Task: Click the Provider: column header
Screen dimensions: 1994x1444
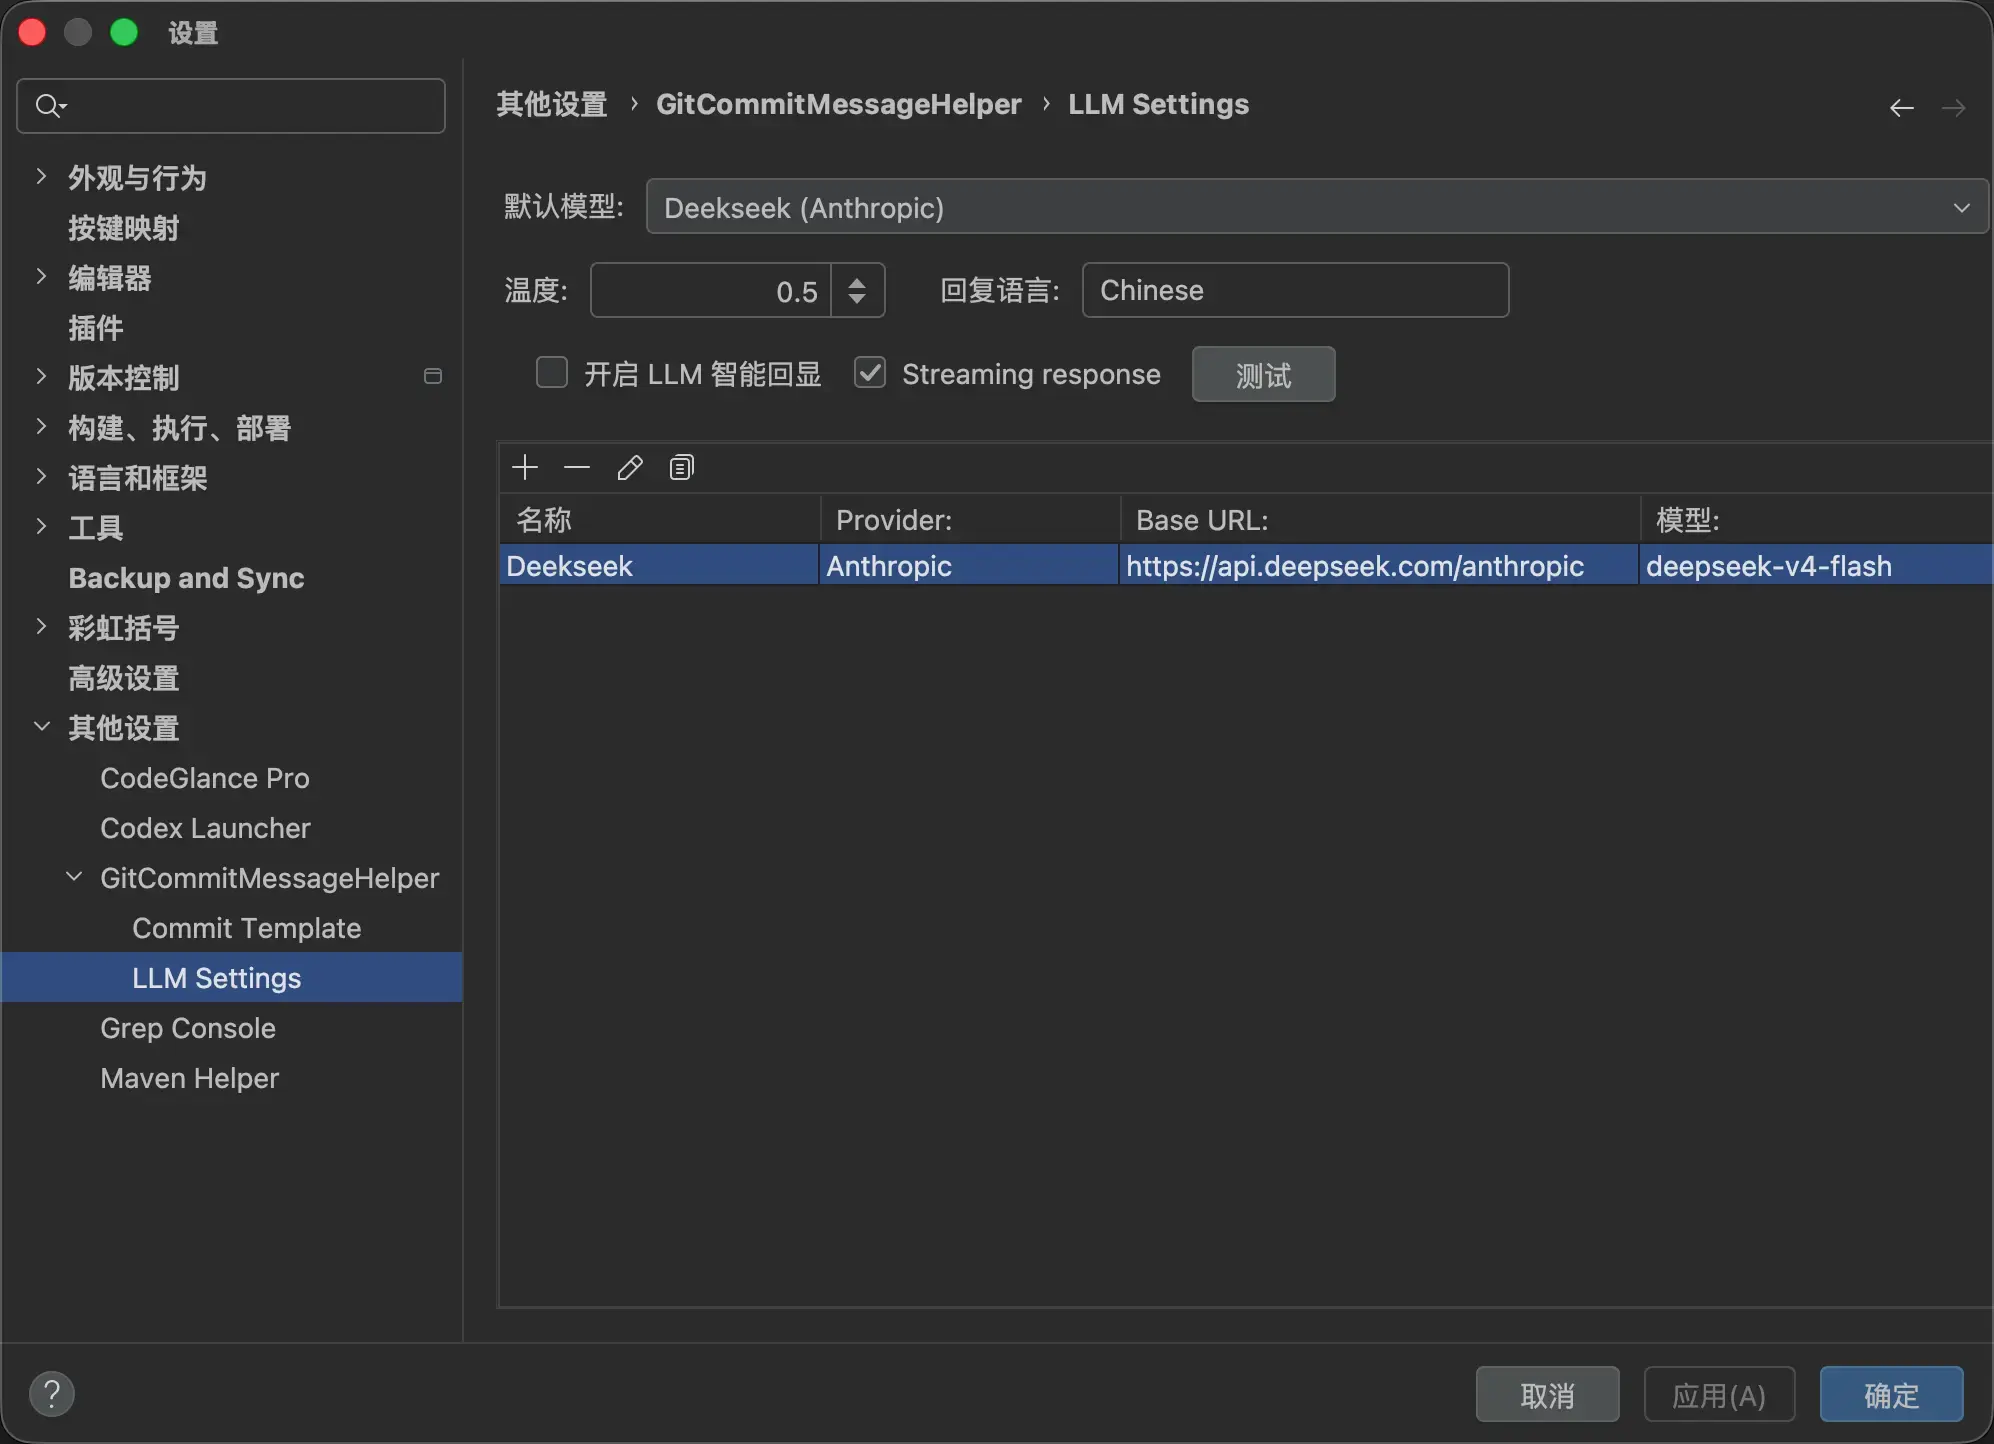Action: click(x=970, y=520)
